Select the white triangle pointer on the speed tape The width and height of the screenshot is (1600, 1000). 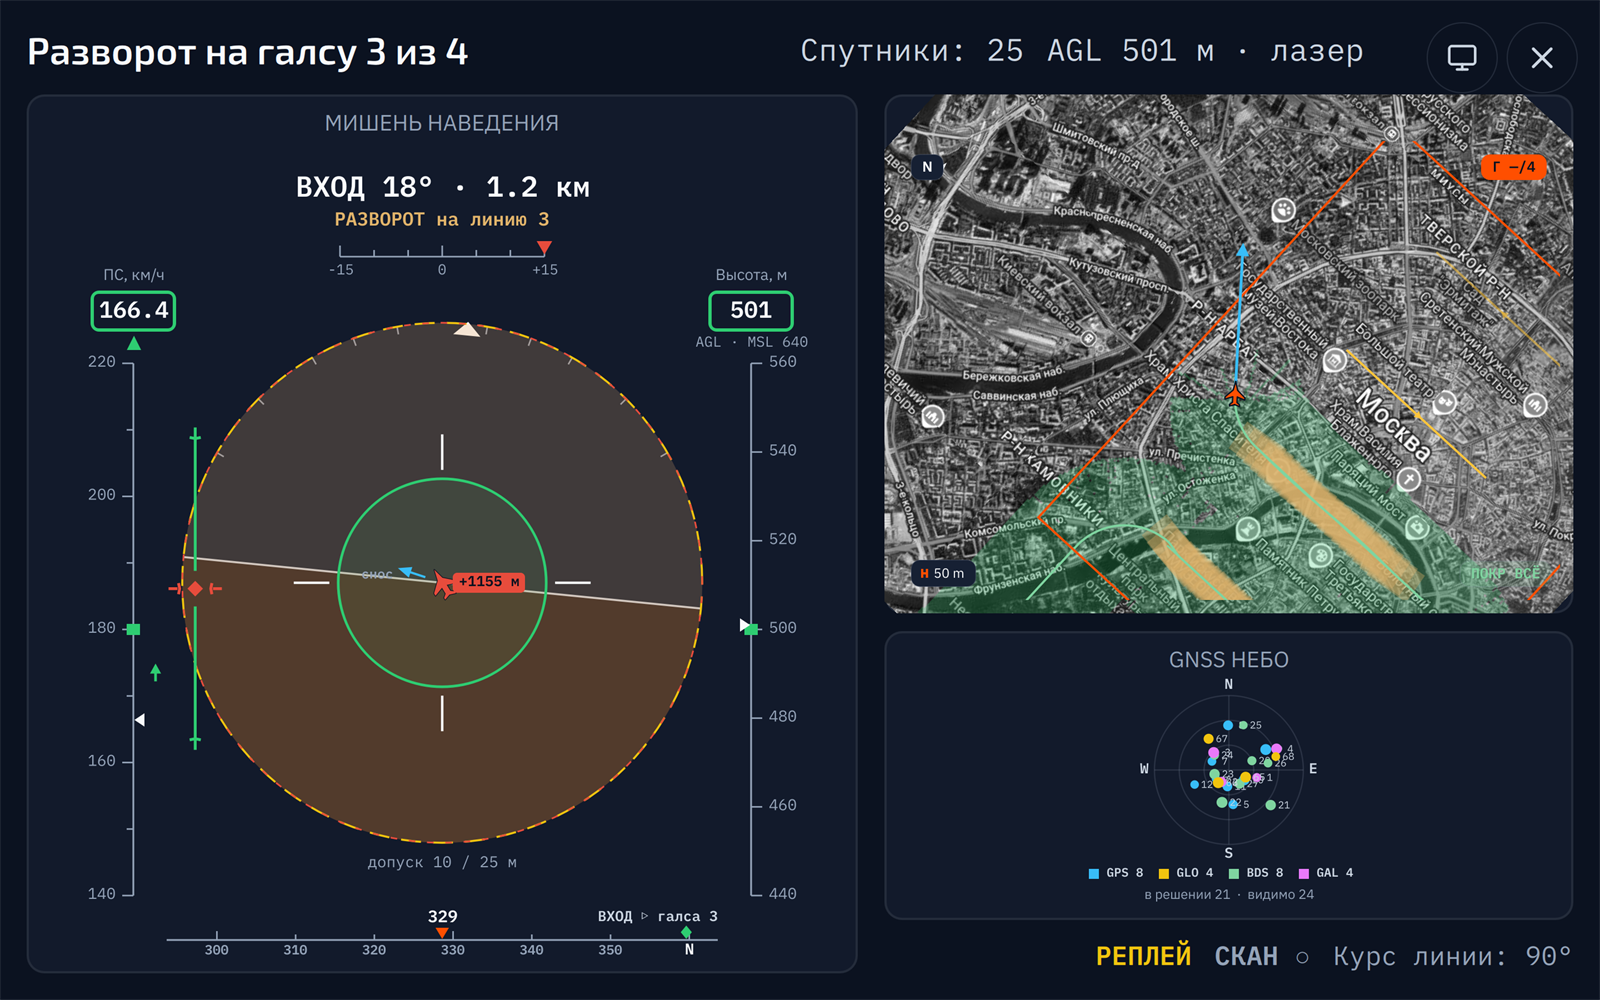(140, 720)
